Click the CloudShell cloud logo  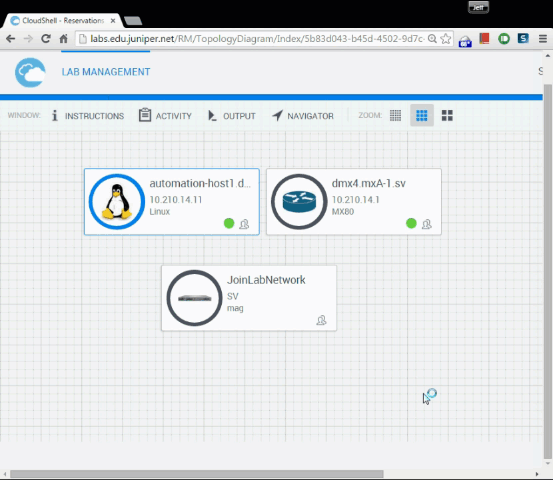pos(30,72)
